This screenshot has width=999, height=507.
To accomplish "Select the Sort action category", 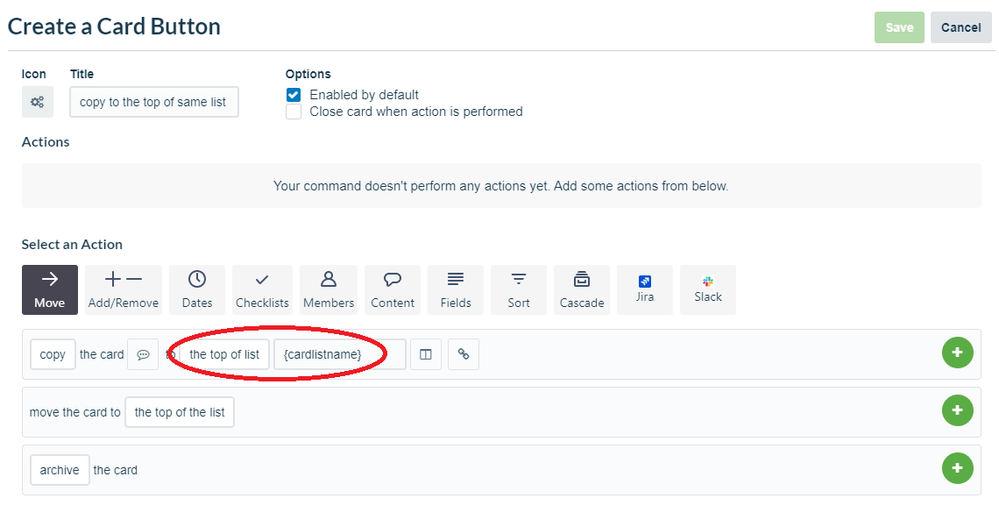I will (519, 290).
